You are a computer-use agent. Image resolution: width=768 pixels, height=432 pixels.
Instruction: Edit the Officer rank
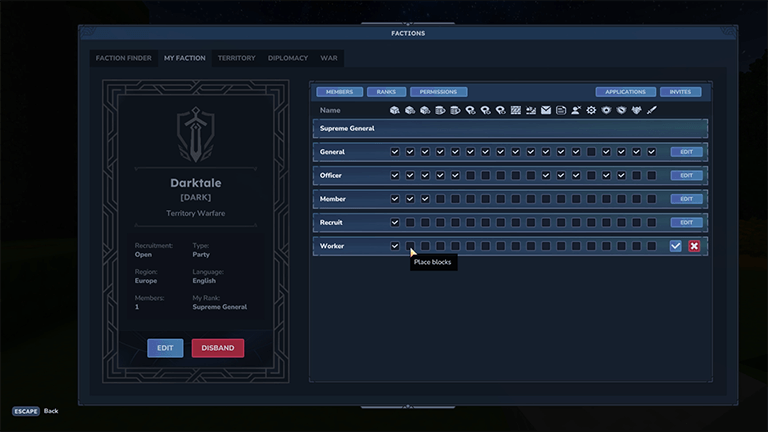coord(687,175)
